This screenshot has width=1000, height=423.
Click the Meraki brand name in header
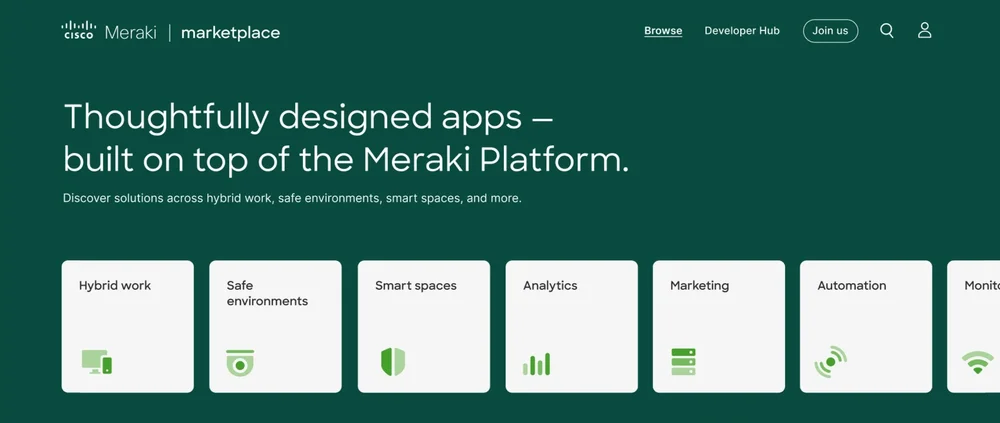[130, 33]
